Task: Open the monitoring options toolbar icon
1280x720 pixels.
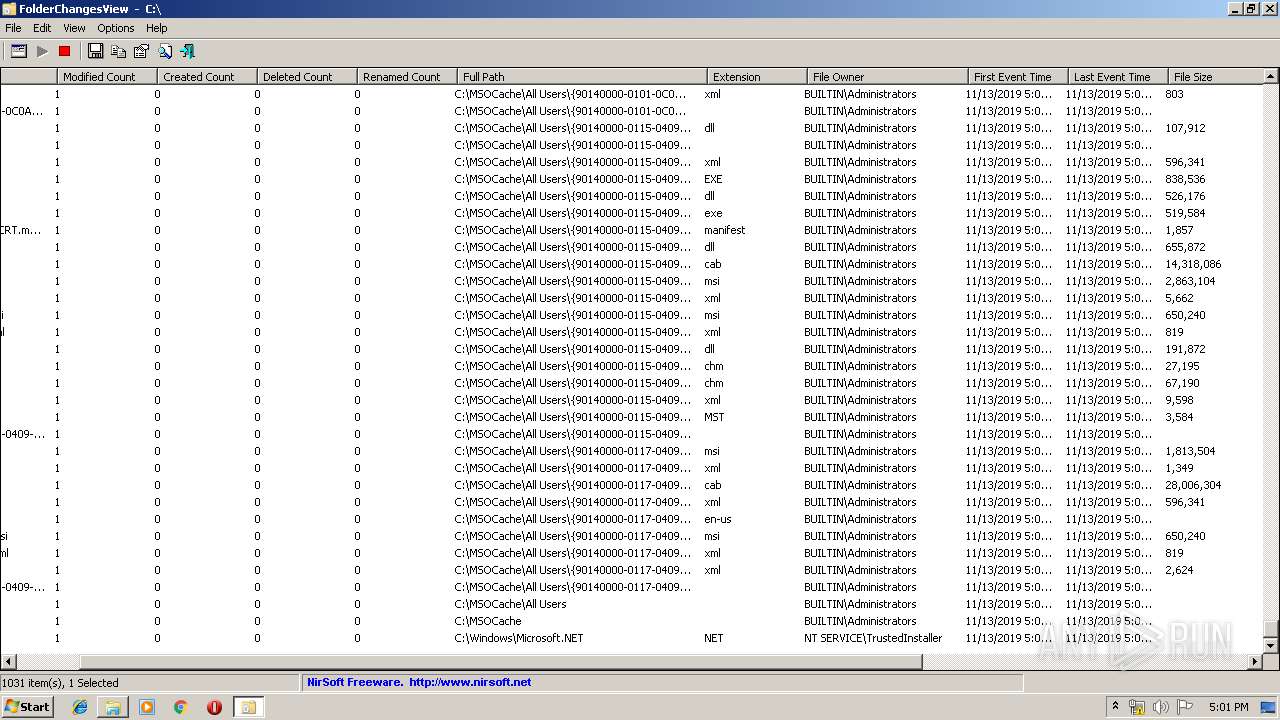Action: click(18, 51)
